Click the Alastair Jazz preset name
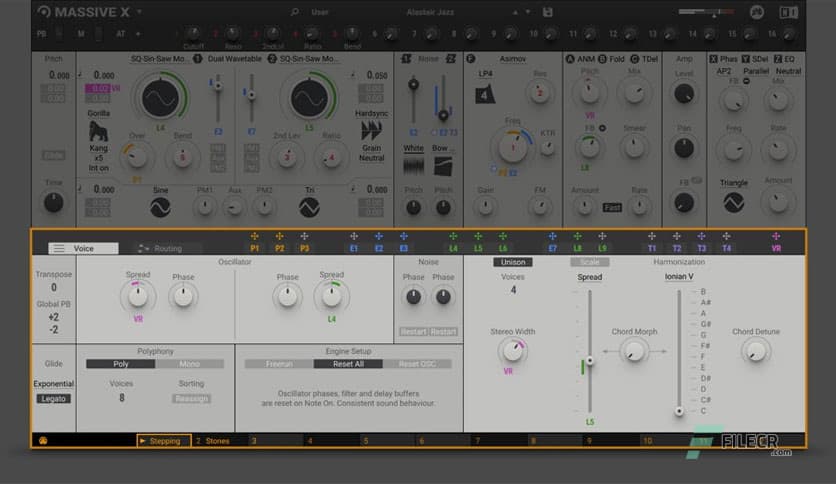 tap(430, 12)
